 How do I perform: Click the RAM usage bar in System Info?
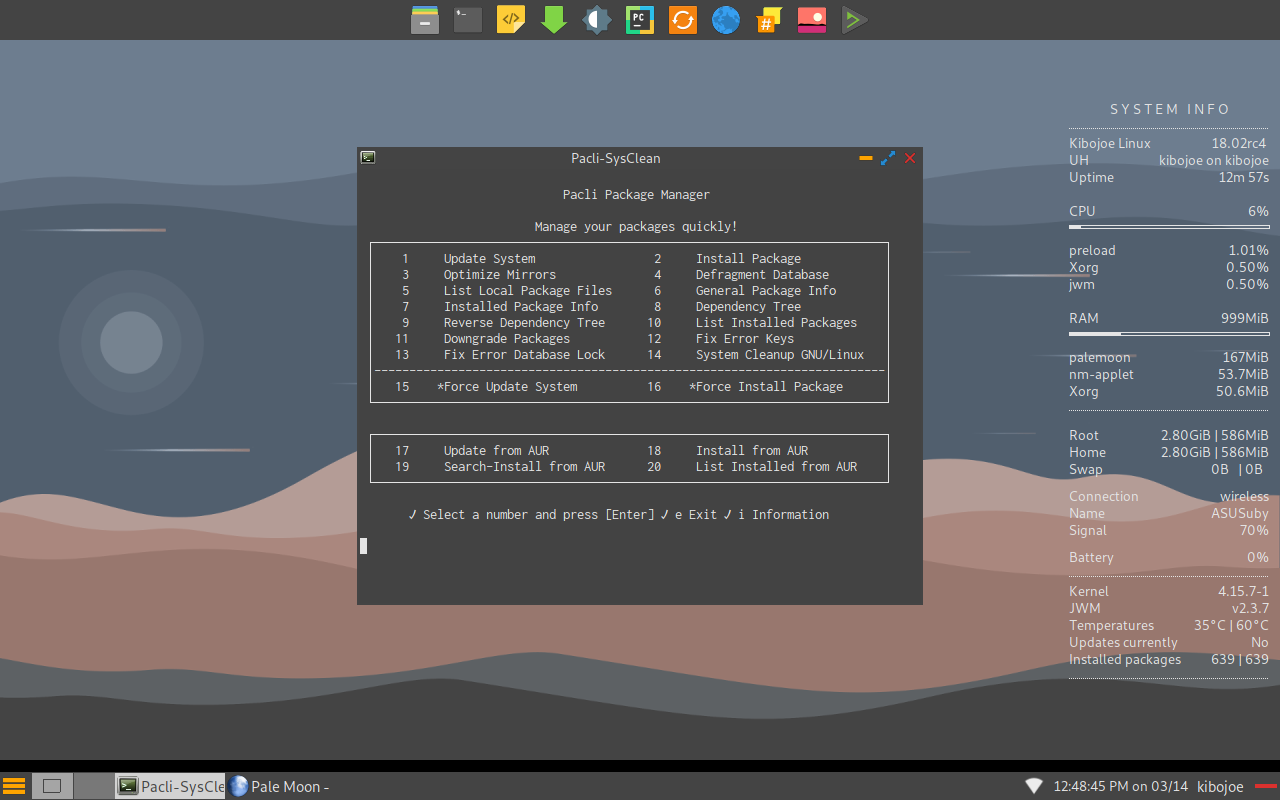pos(1169,334)
